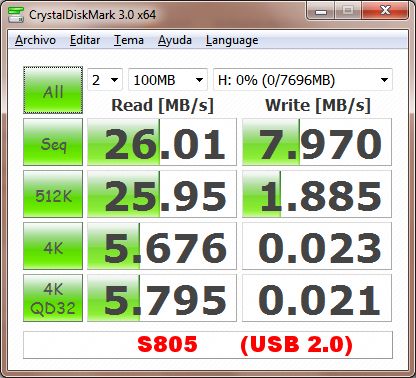This screenshot has height=378, width=416.
Task: Open the Language menu
Action: click(x=232, y=40)
